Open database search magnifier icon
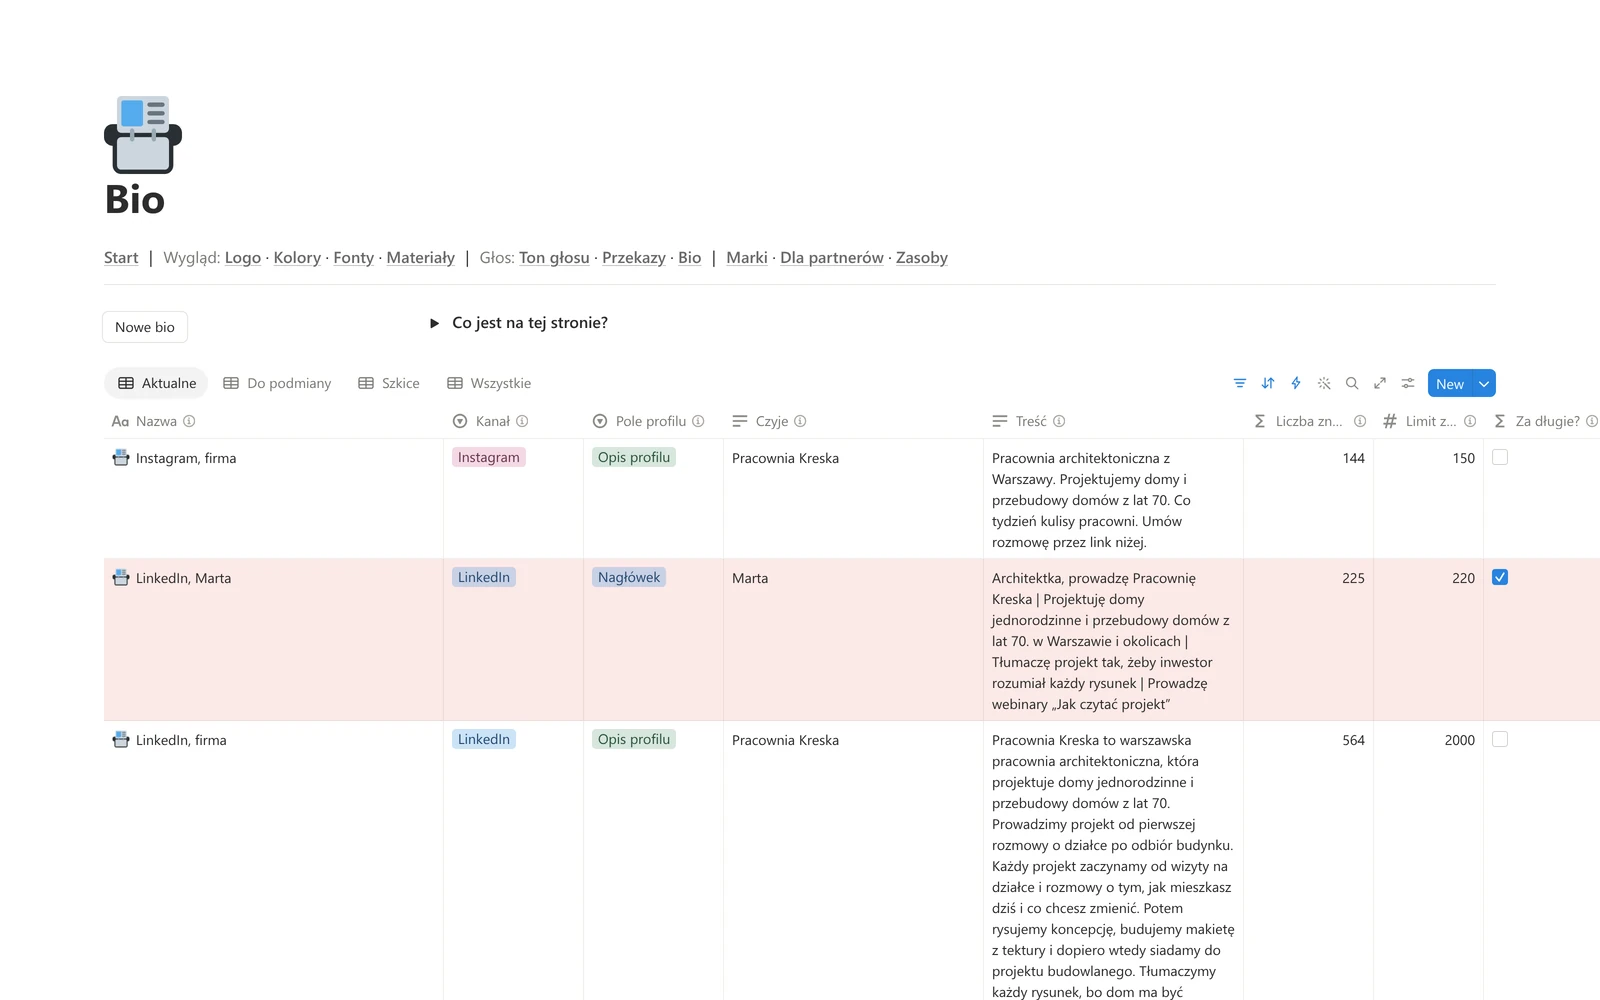The image size is (1600, 1000). [x=1352, y=383]
